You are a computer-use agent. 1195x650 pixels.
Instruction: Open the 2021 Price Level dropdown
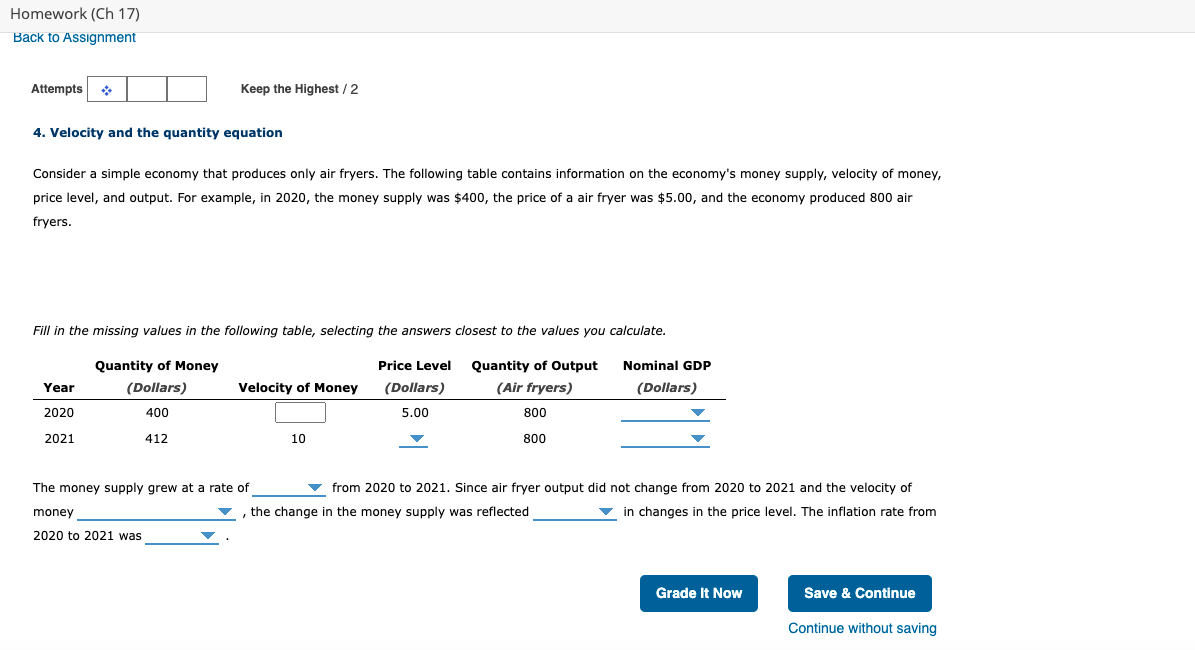414,438
